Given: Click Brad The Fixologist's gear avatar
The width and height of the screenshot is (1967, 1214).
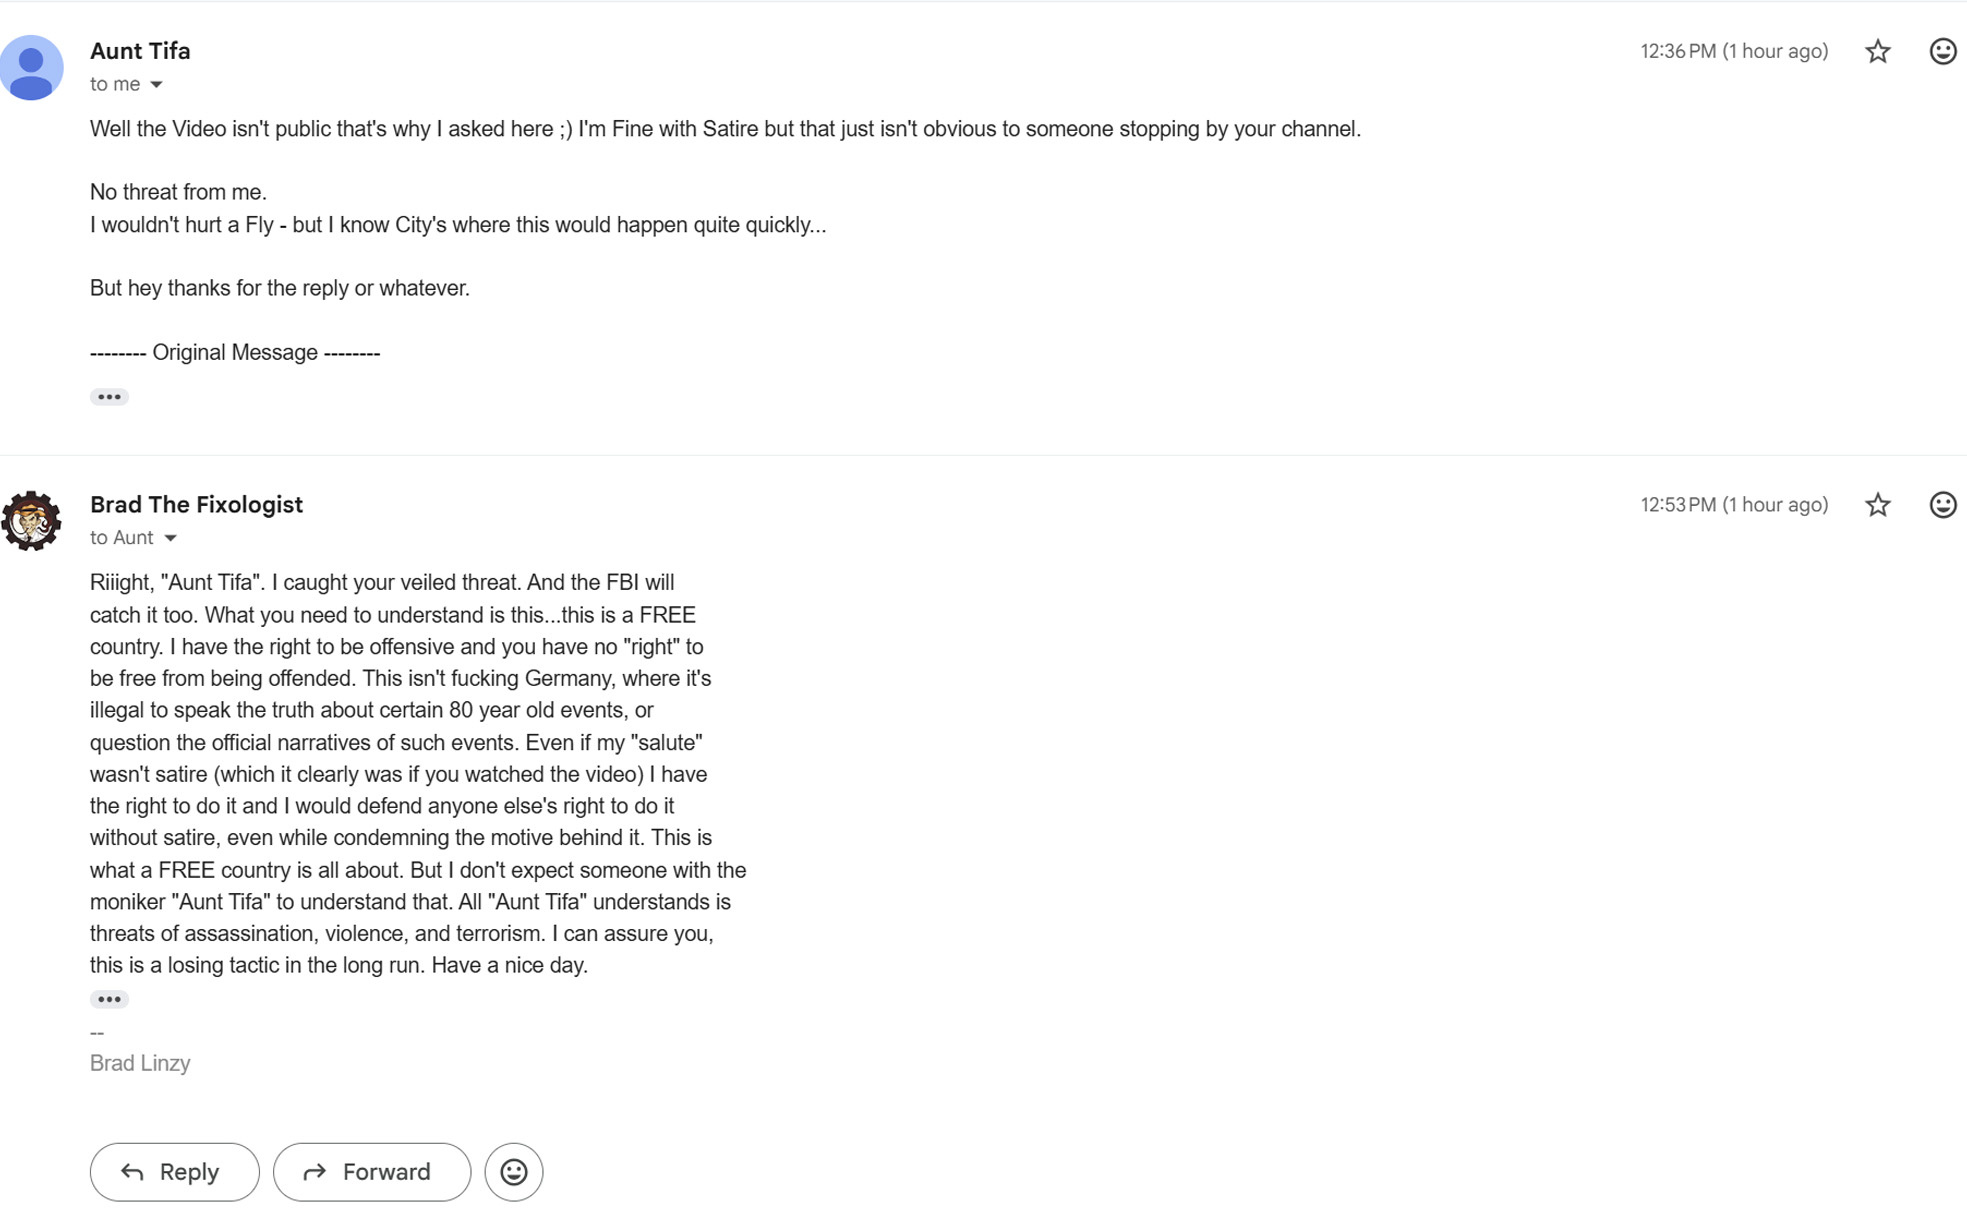Looking at the screenshot, I should point(32,521).
